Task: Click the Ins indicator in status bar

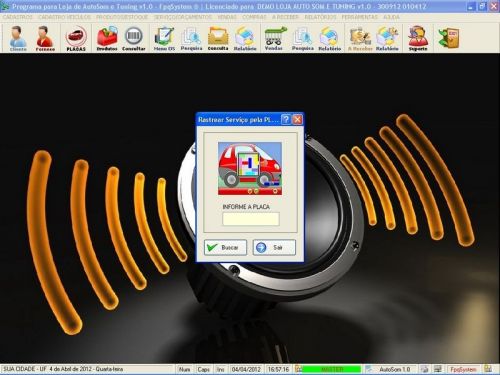Action: click(x=220, y=369)
